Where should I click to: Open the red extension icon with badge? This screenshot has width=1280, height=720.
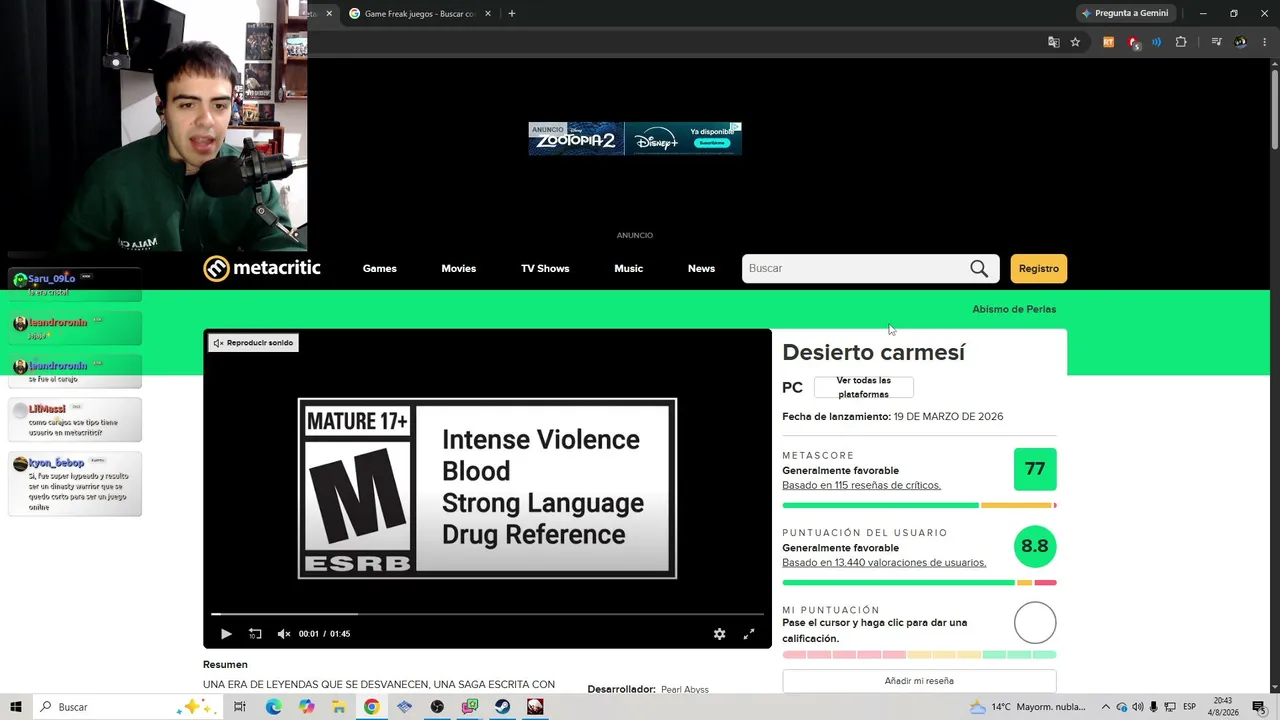click(x=1133, y=42)
